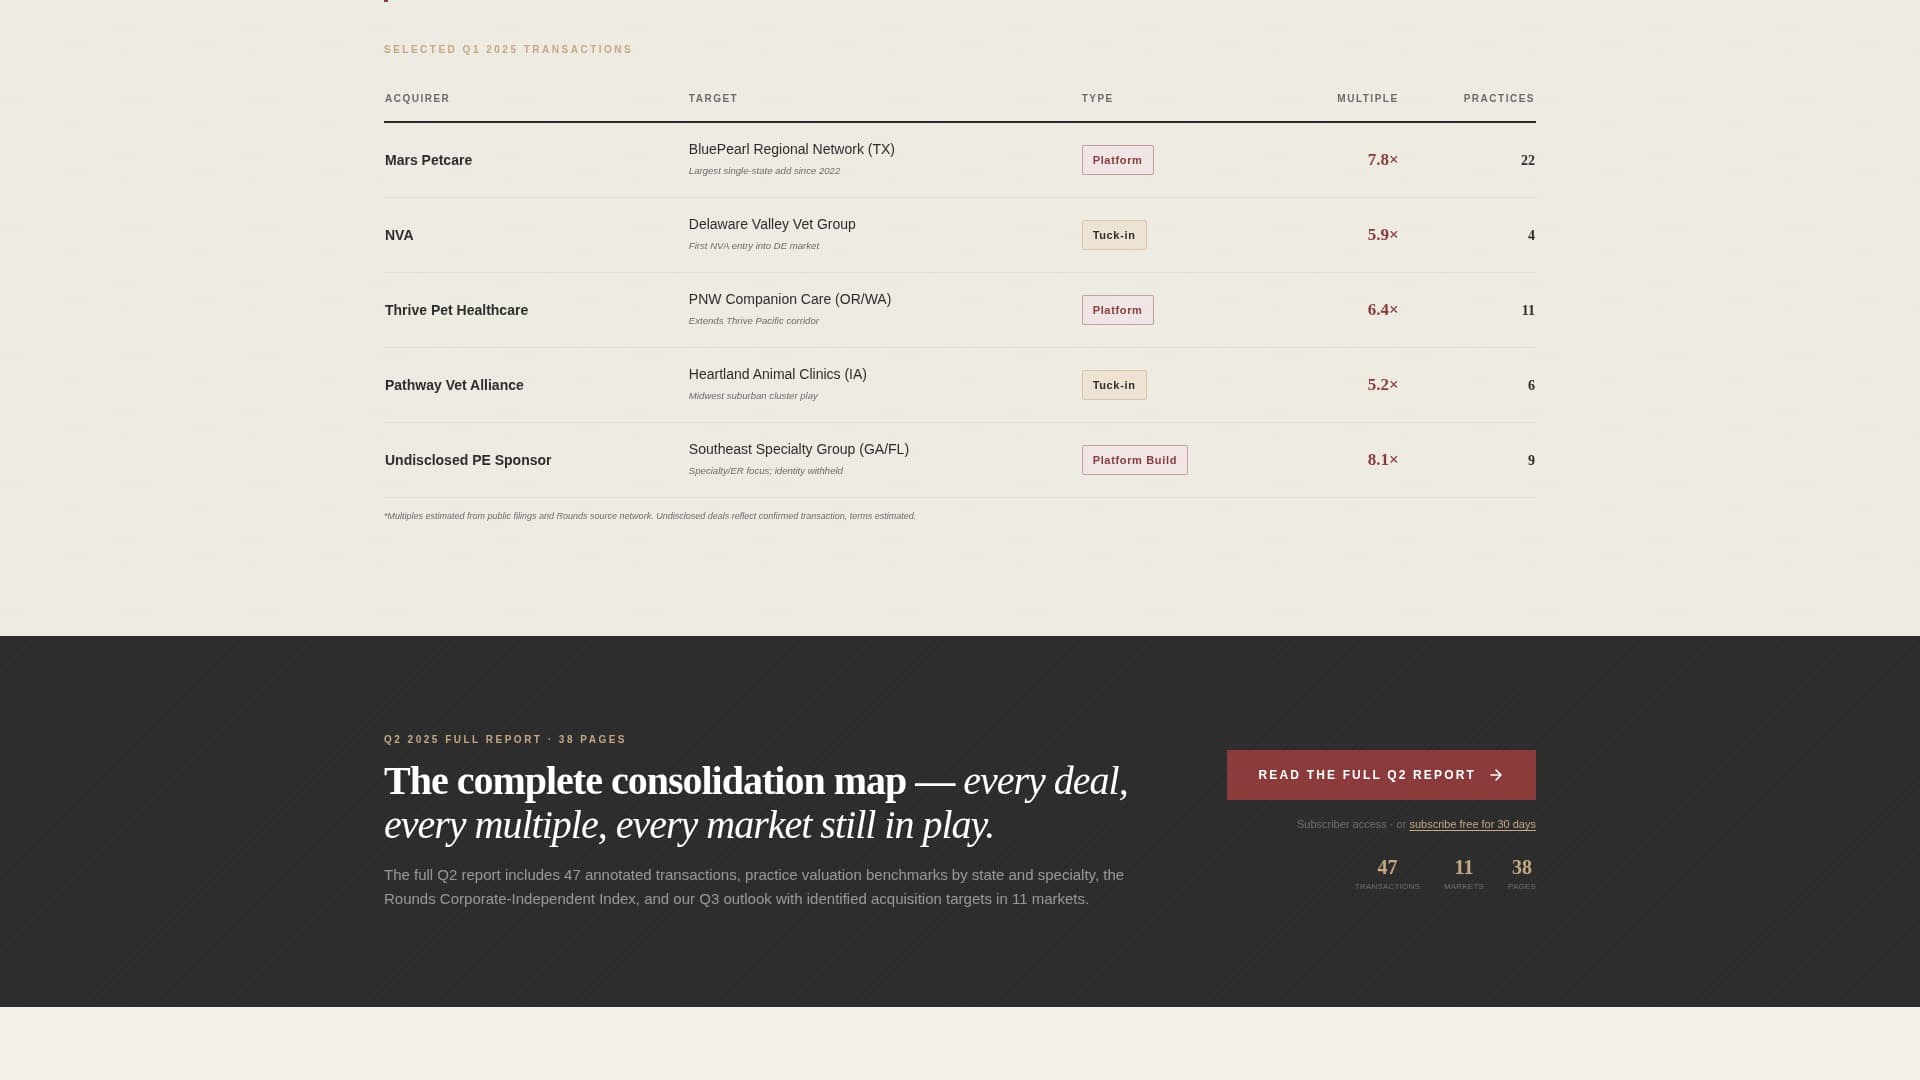Click the NVA acquirer cell
The image size is (1920, 1080).
coord(399,235)
